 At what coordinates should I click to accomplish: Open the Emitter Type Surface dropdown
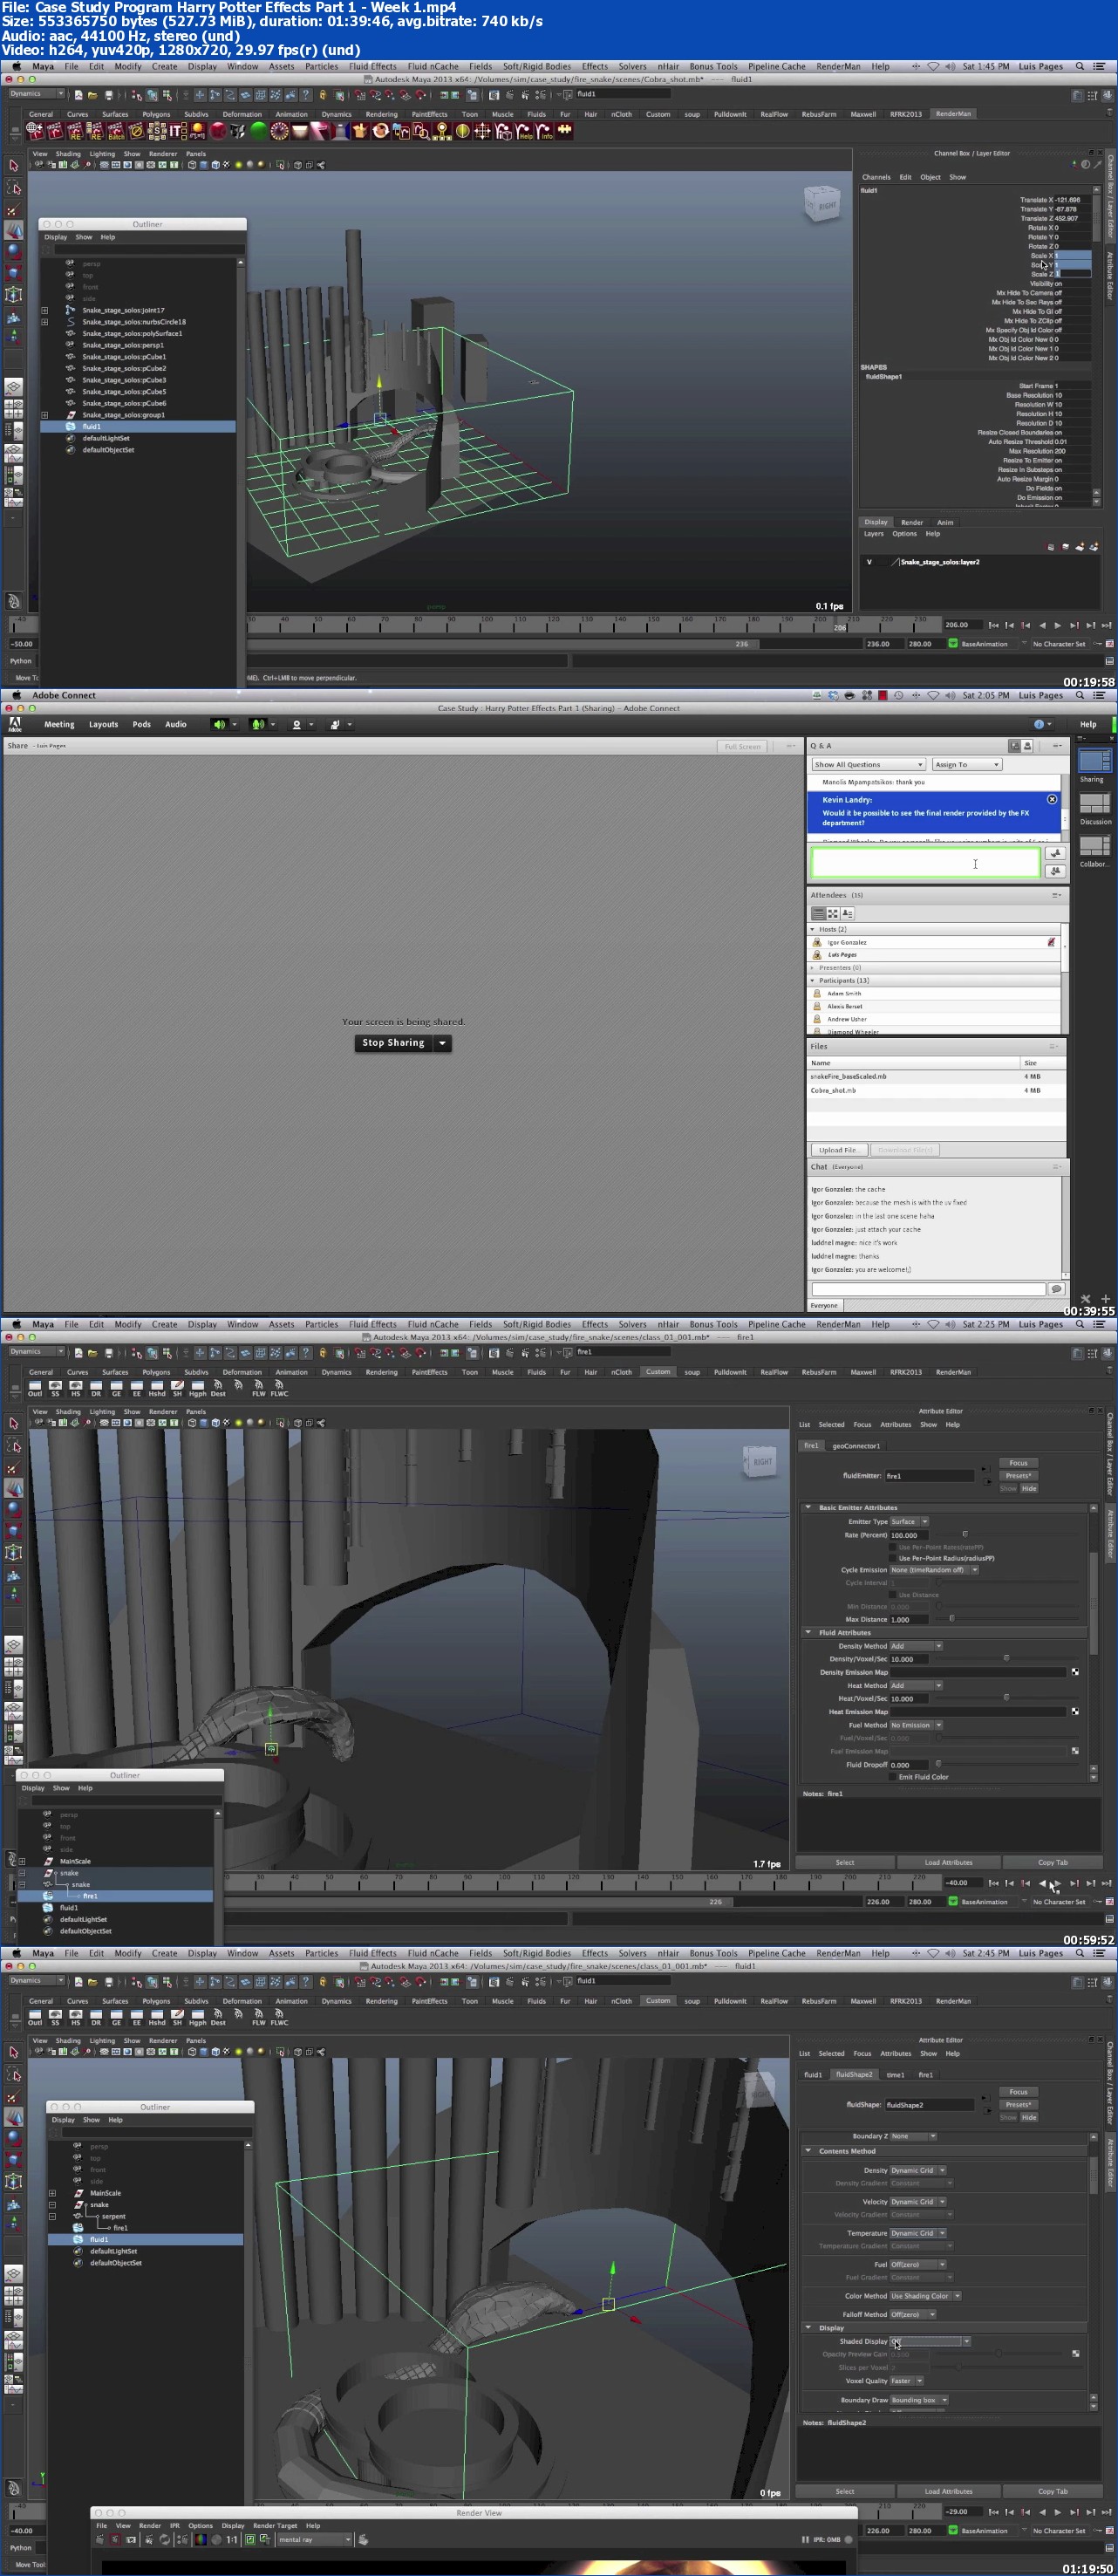point(909,1521)
